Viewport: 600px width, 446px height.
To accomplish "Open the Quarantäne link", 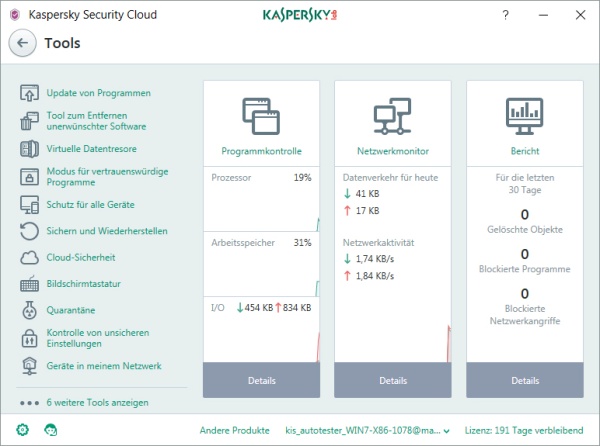I will 71,310.
